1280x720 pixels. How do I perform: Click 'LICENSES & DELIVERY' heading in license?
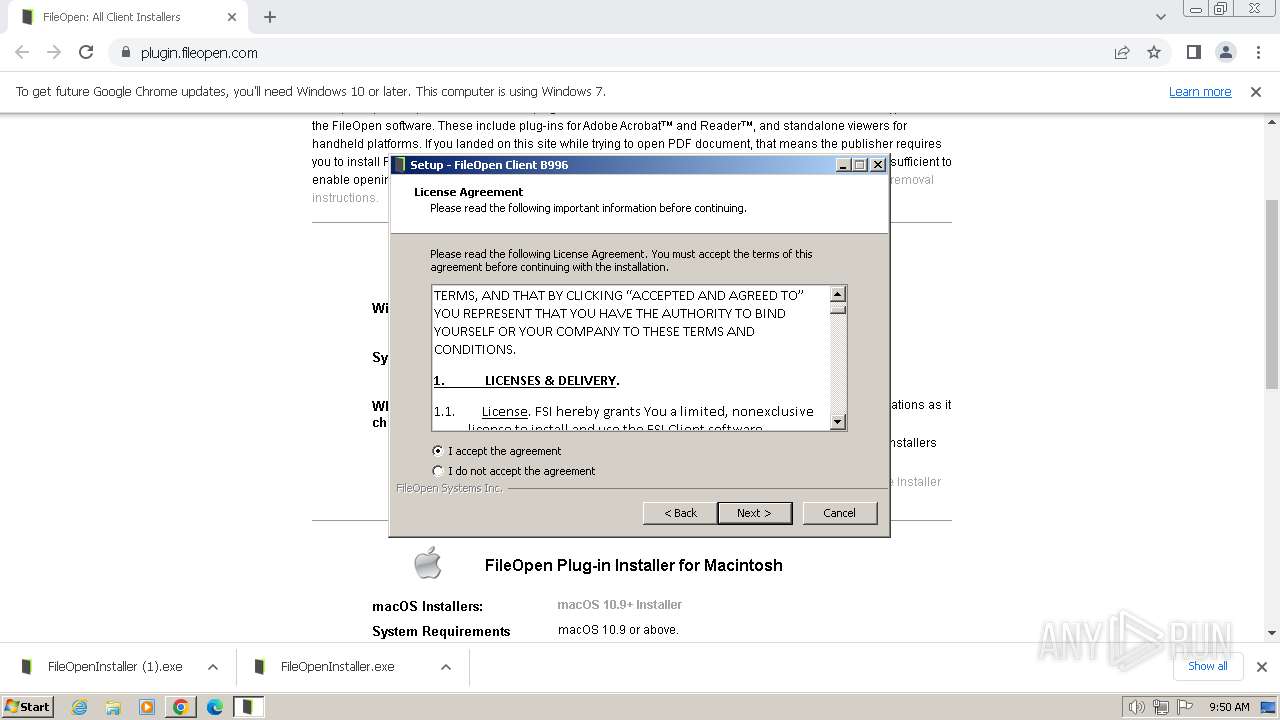click(551, 380)
